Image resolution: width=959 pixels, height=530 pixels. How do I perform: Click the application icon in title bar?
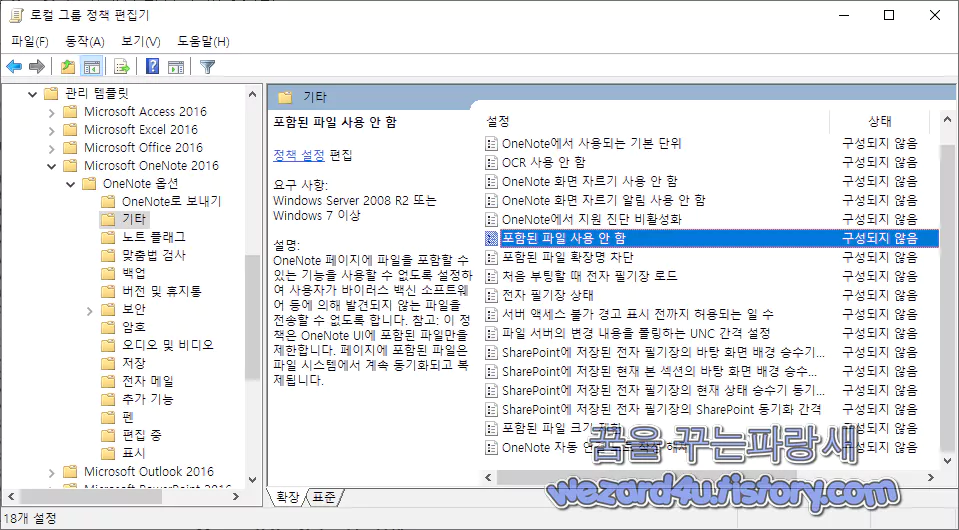coord(16,15)
